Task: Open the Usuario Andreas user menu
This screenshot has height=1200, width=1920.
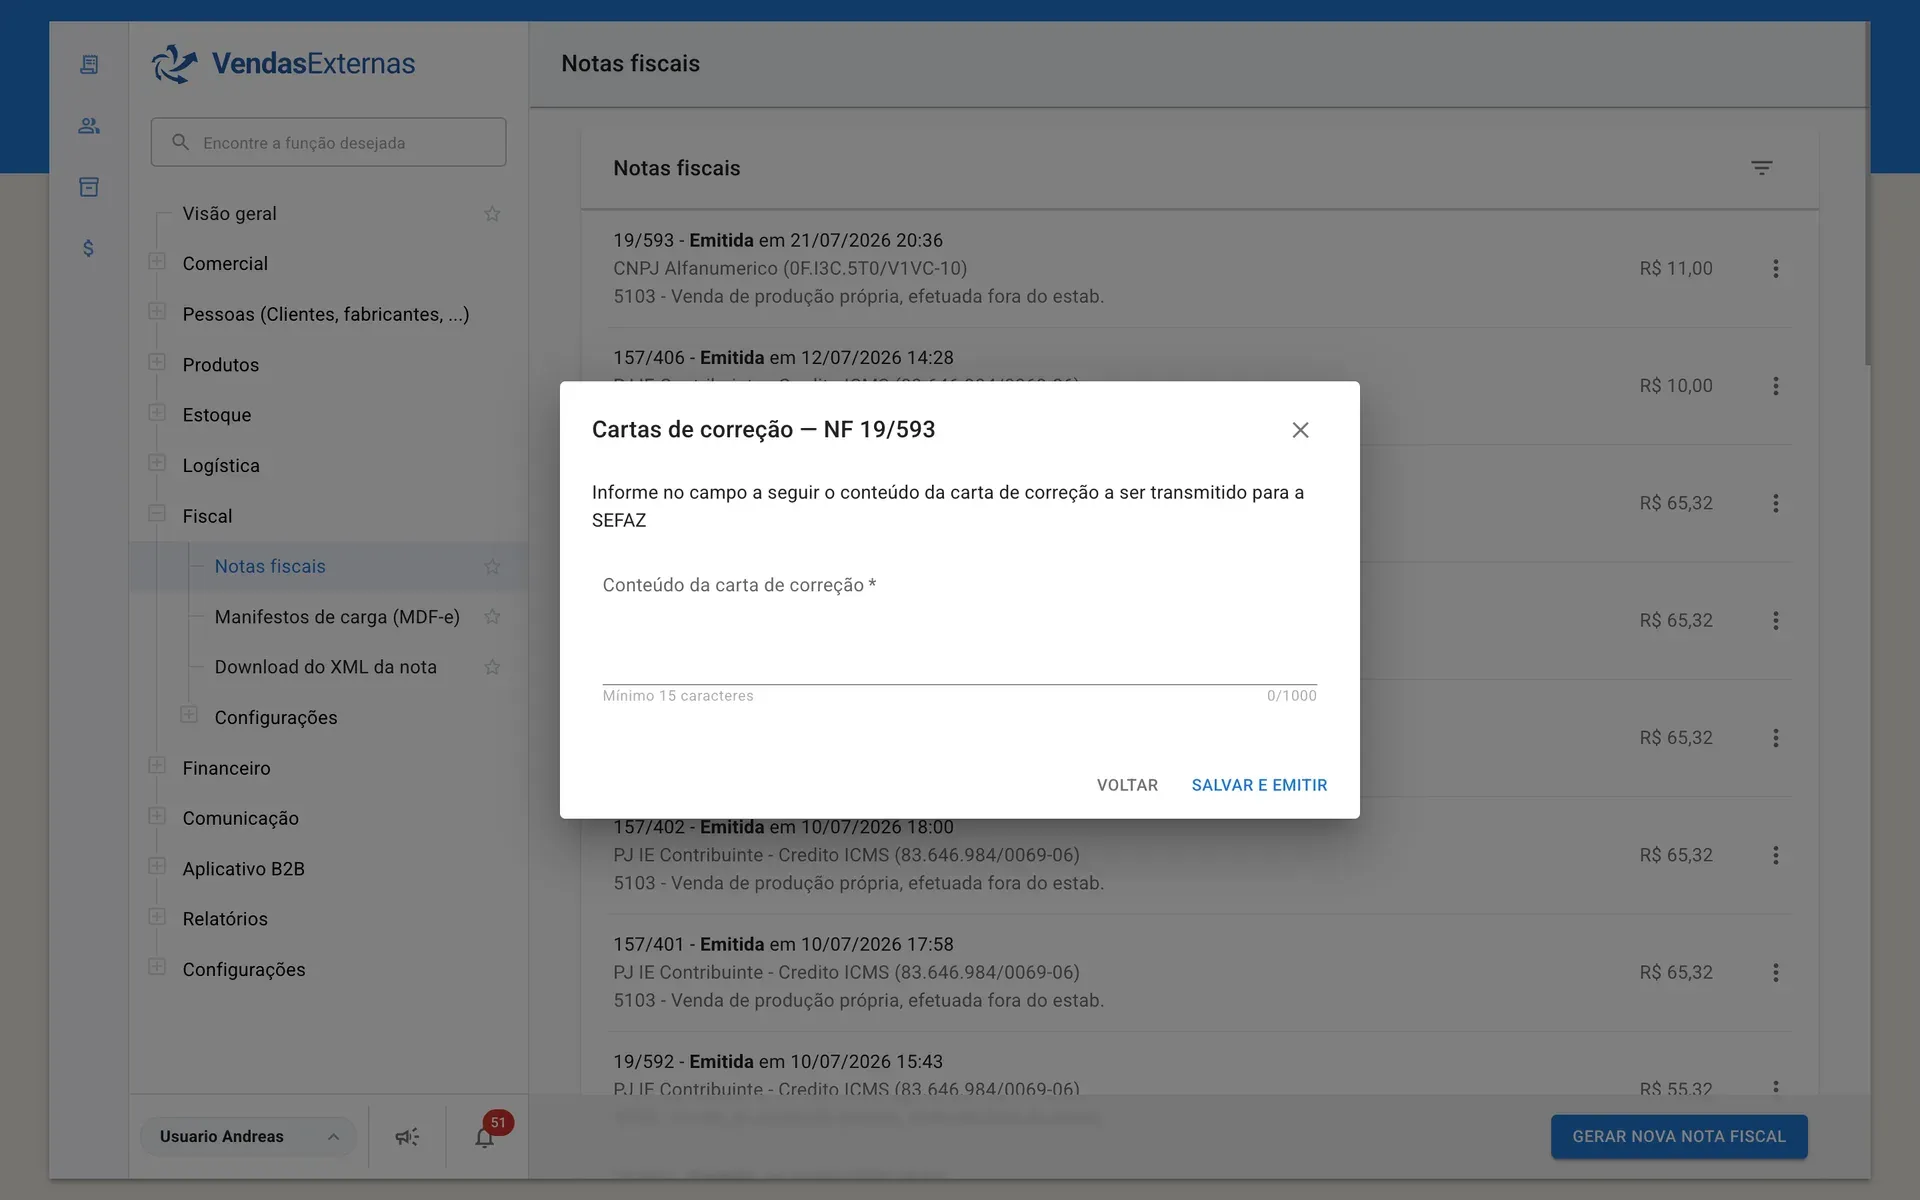Action: pos(248,1137)
